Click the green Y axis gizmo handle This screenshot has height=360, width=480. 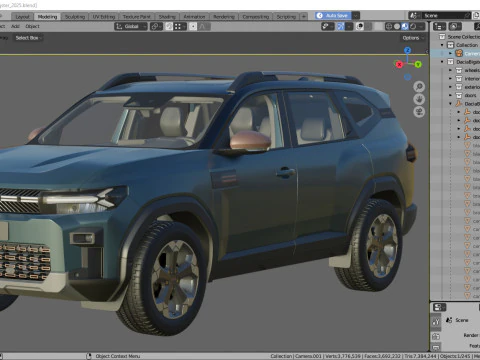418,64
